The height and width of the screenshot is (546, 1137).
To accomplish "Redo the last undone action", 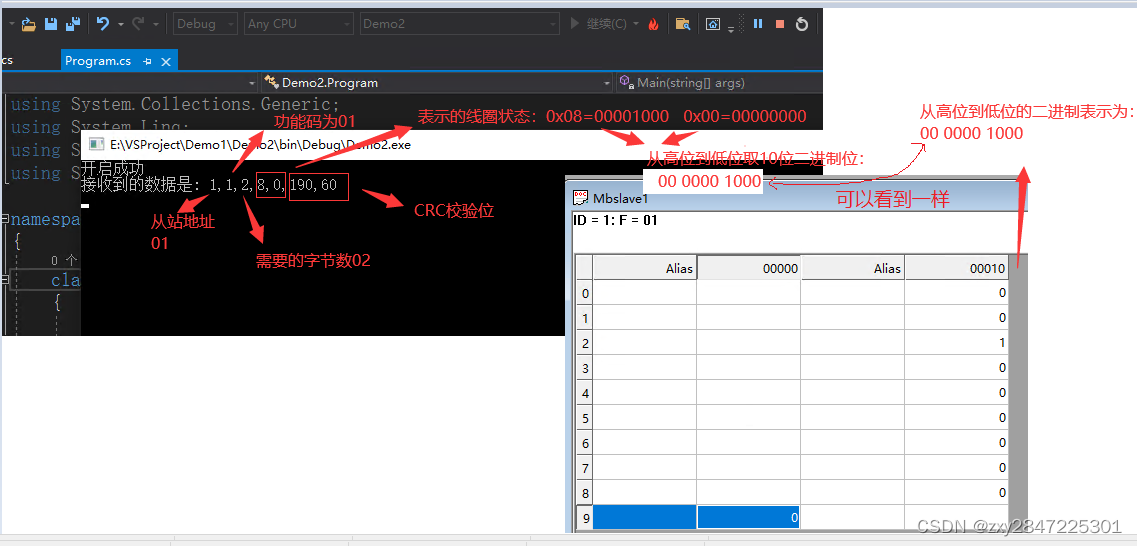I will pos(138,24).
